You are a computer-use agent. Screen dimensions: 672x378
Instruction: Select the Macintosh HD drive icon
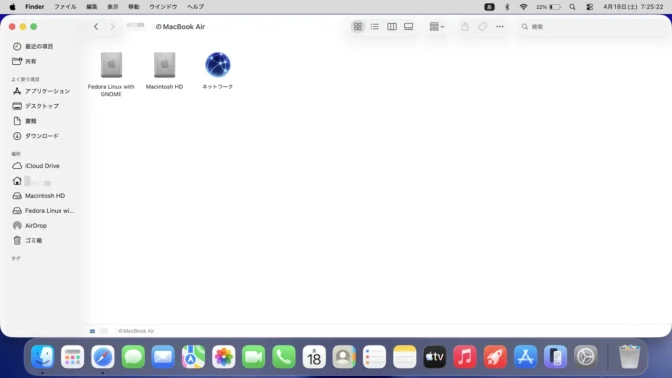pyautogui.click(x=165, y=65)
